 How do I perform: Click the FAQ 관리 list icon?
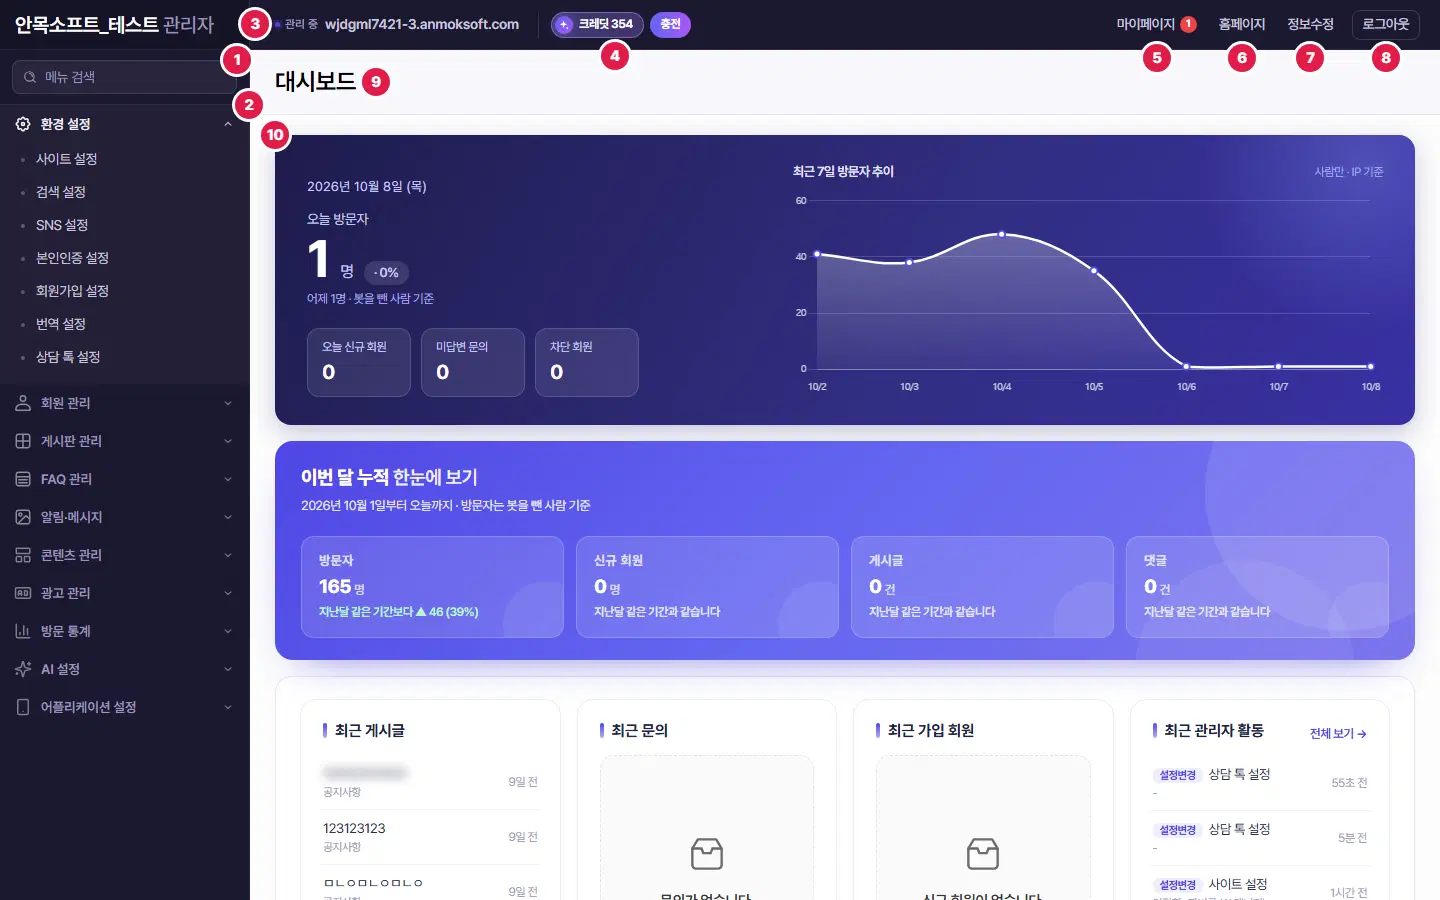click(x=23, y=479)
